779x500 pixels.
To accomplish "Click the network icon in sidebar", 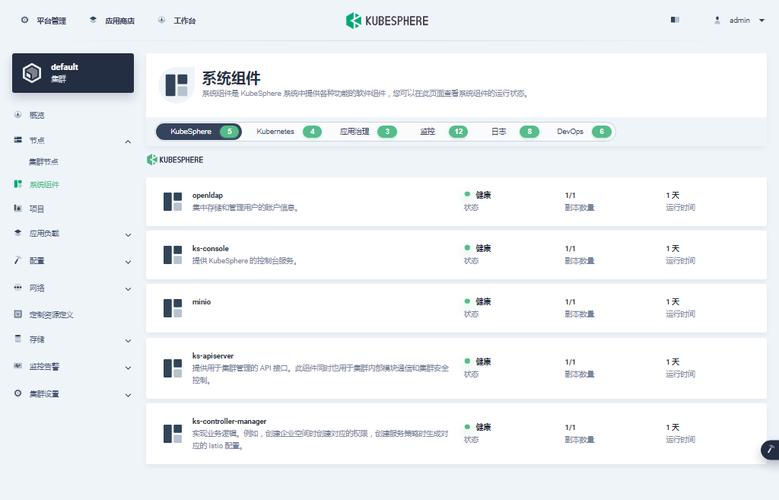I will [18, 287].
